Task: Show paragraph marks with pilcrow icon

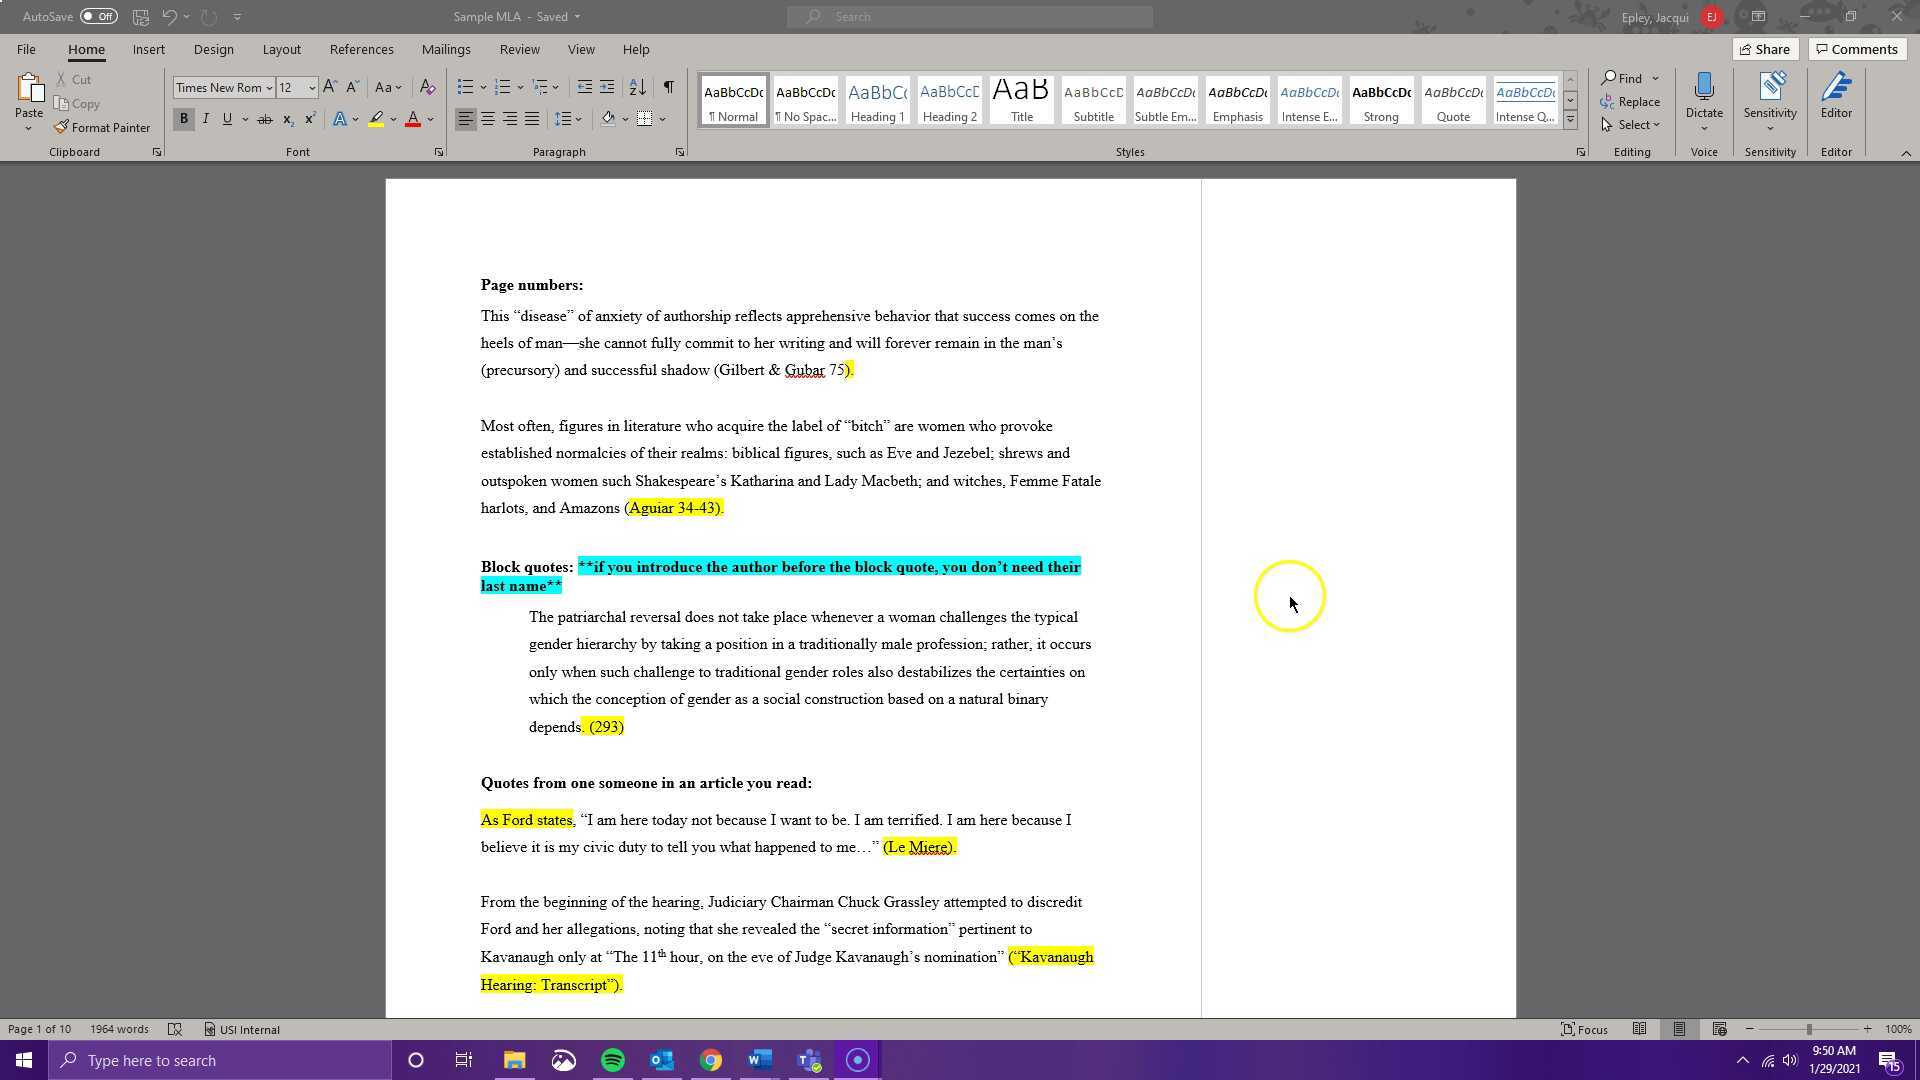Action: (x=668, y=87)
